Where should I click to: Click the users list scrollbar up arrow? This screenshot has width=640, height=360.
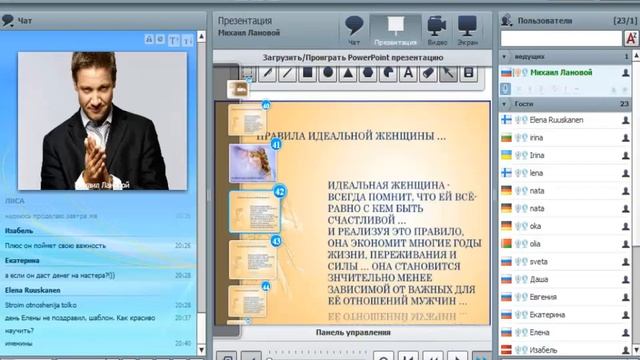tap(636, 56)
